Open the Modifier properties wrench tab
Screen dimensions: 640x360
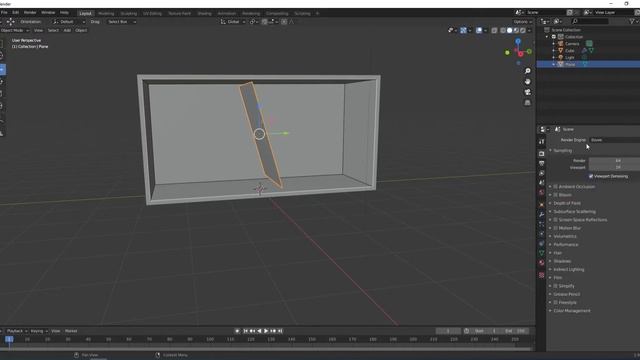(542, 214)
